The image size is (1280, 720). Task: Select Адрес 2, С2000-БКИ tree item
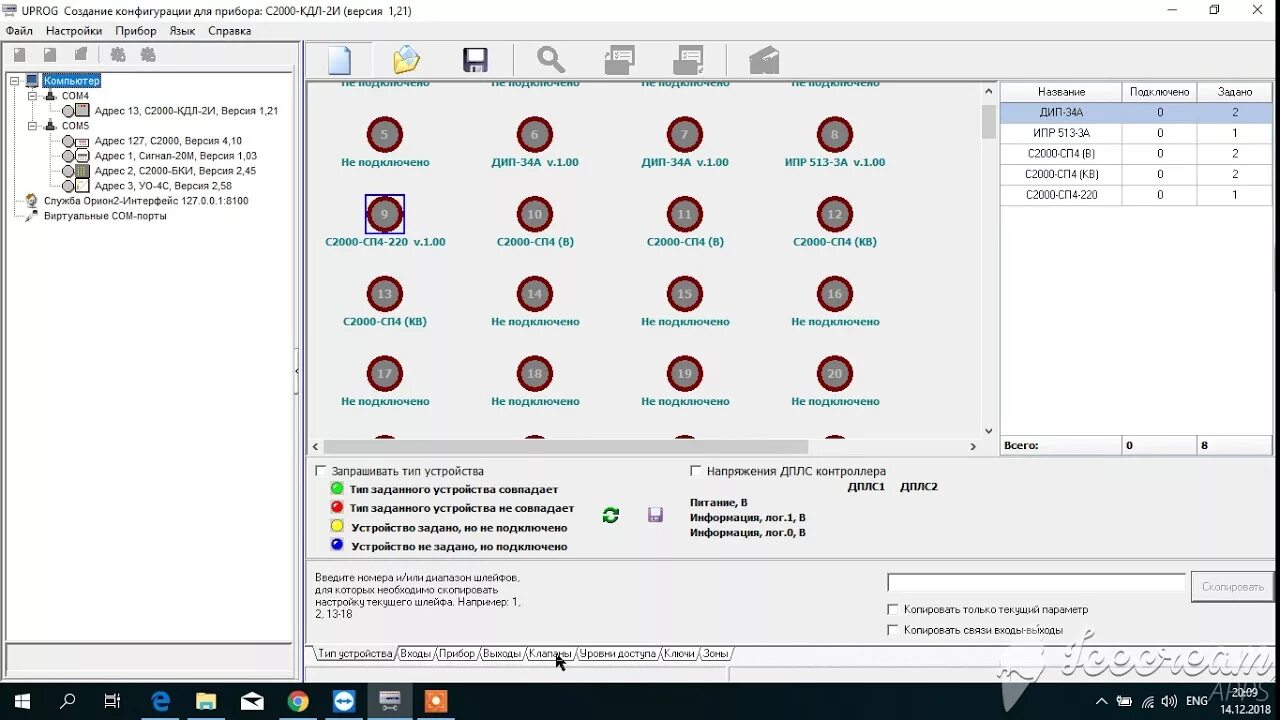pos(175,171)
